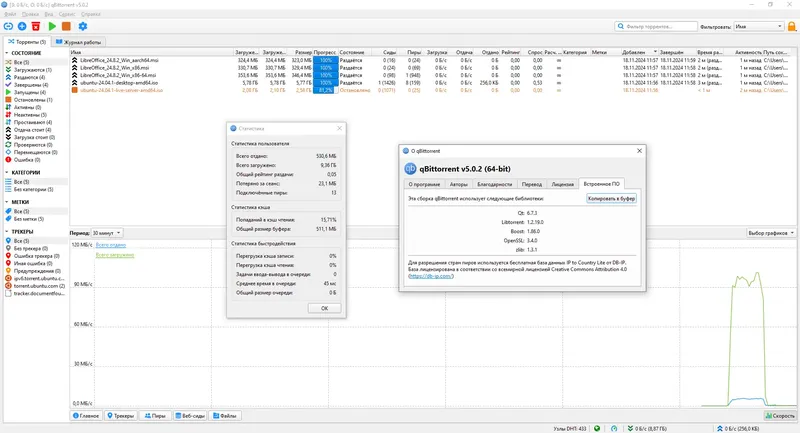Open the Выбор графиков dropdown
This screenshot has height=433, width=800.
click(771, 233)
